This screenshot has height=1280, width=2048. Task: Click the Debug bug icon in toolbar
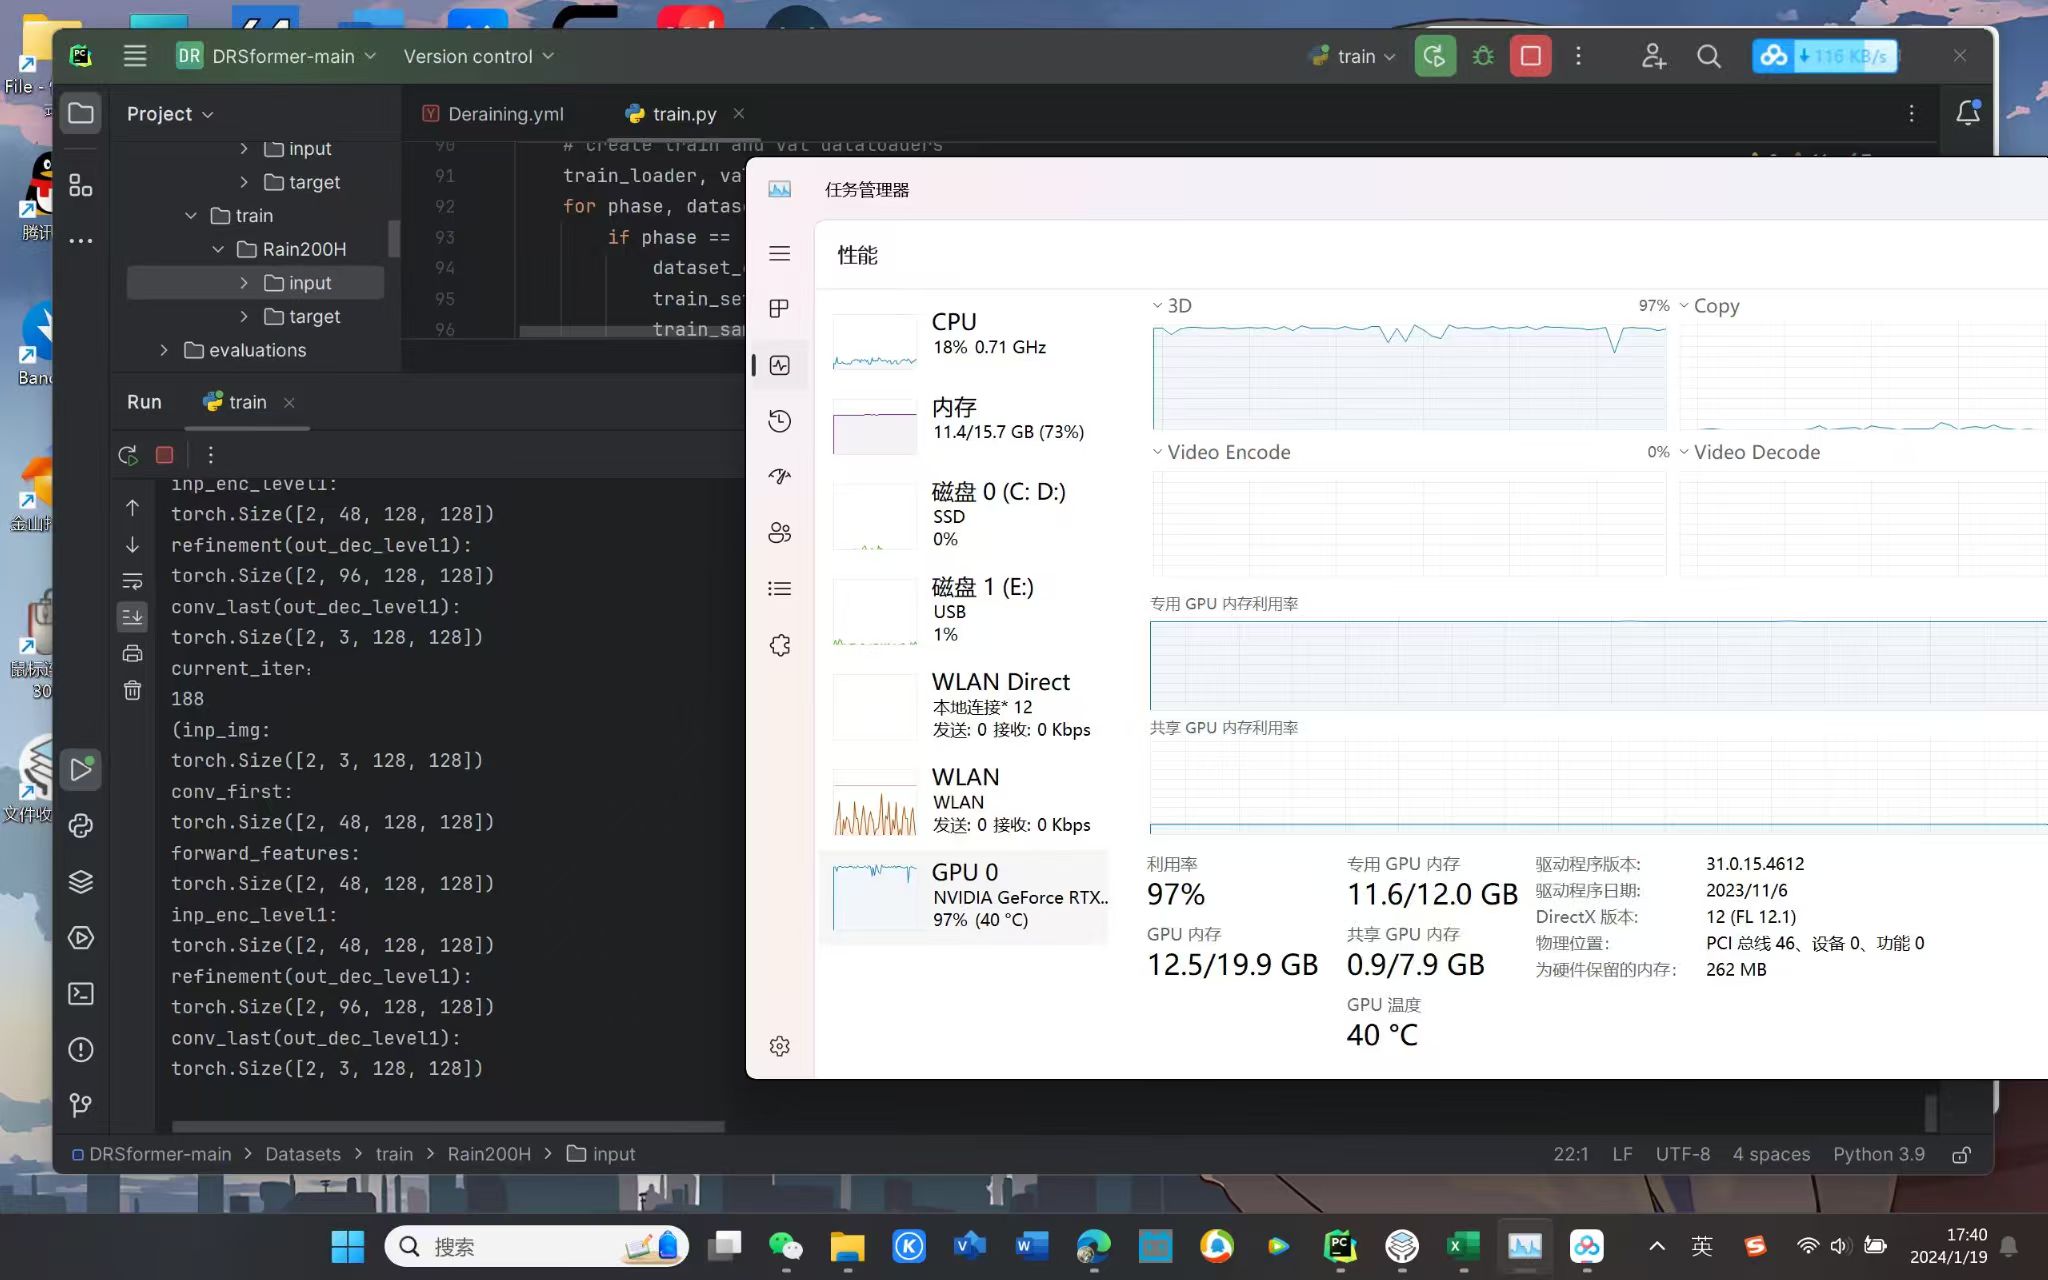tap(1483, 56)
